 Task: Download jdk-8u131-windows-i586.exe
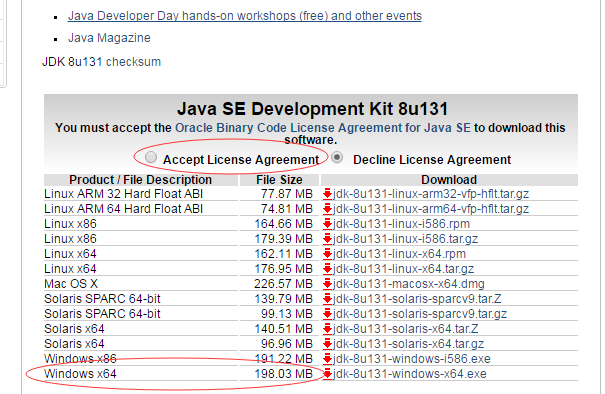pyautogui.click(x=412, y=359)
